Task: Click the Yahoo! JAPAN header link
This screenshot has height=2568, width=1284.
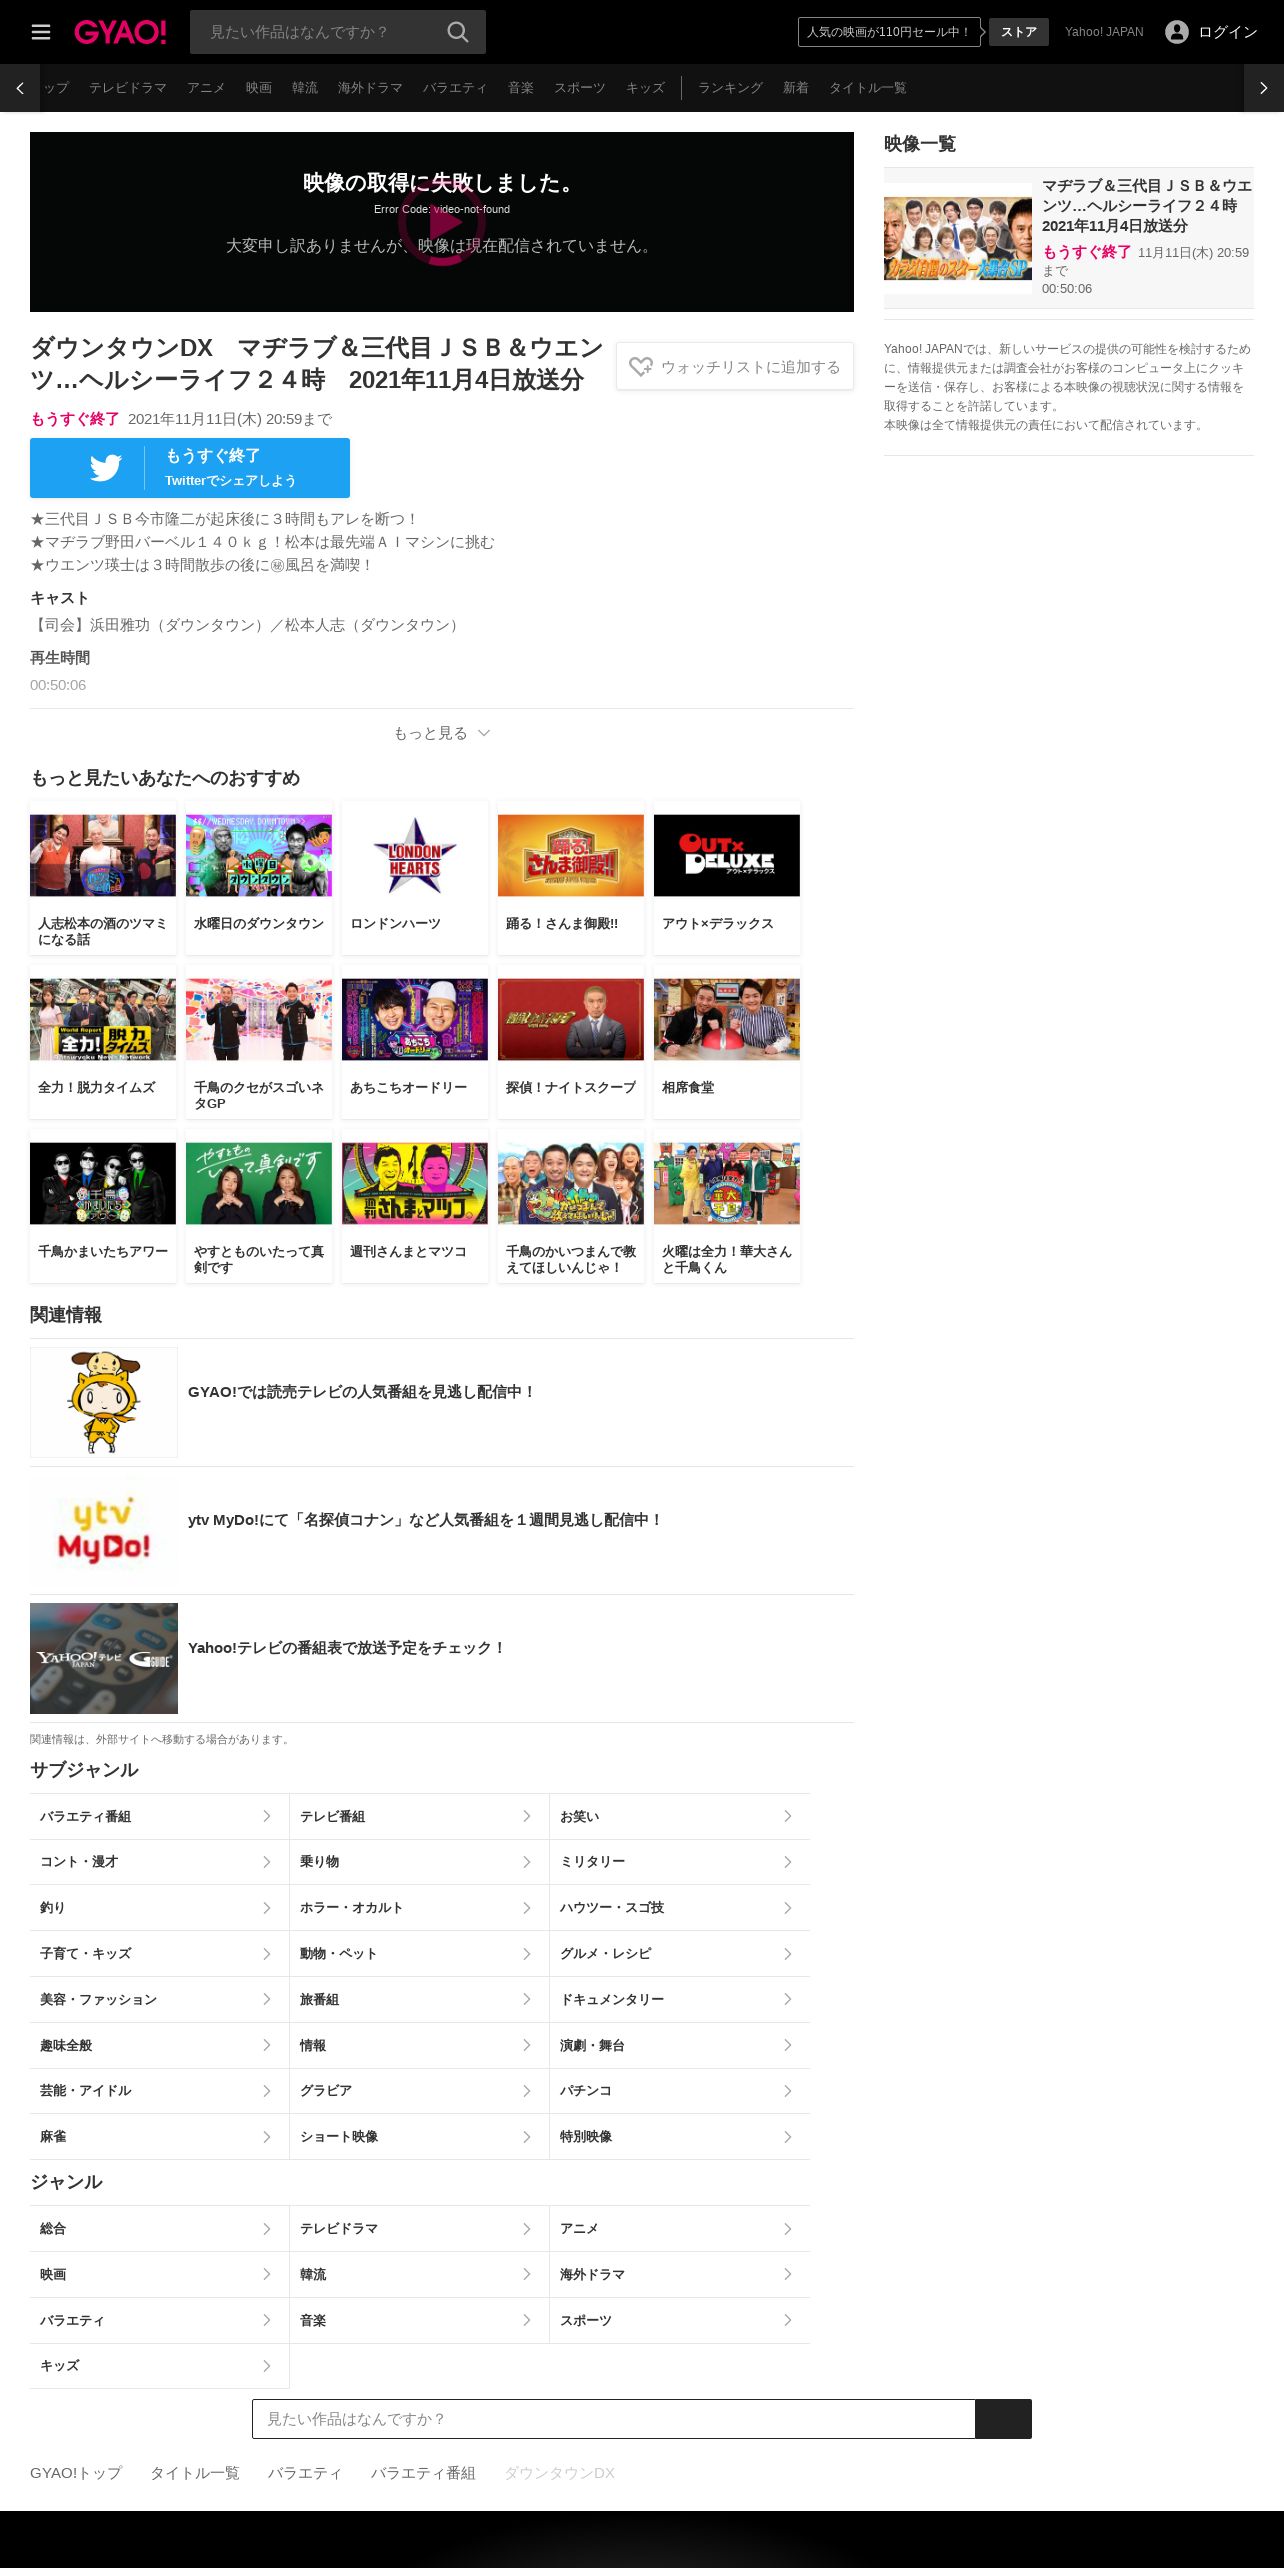Action: pyautogui.click(x=1104, y=32)
